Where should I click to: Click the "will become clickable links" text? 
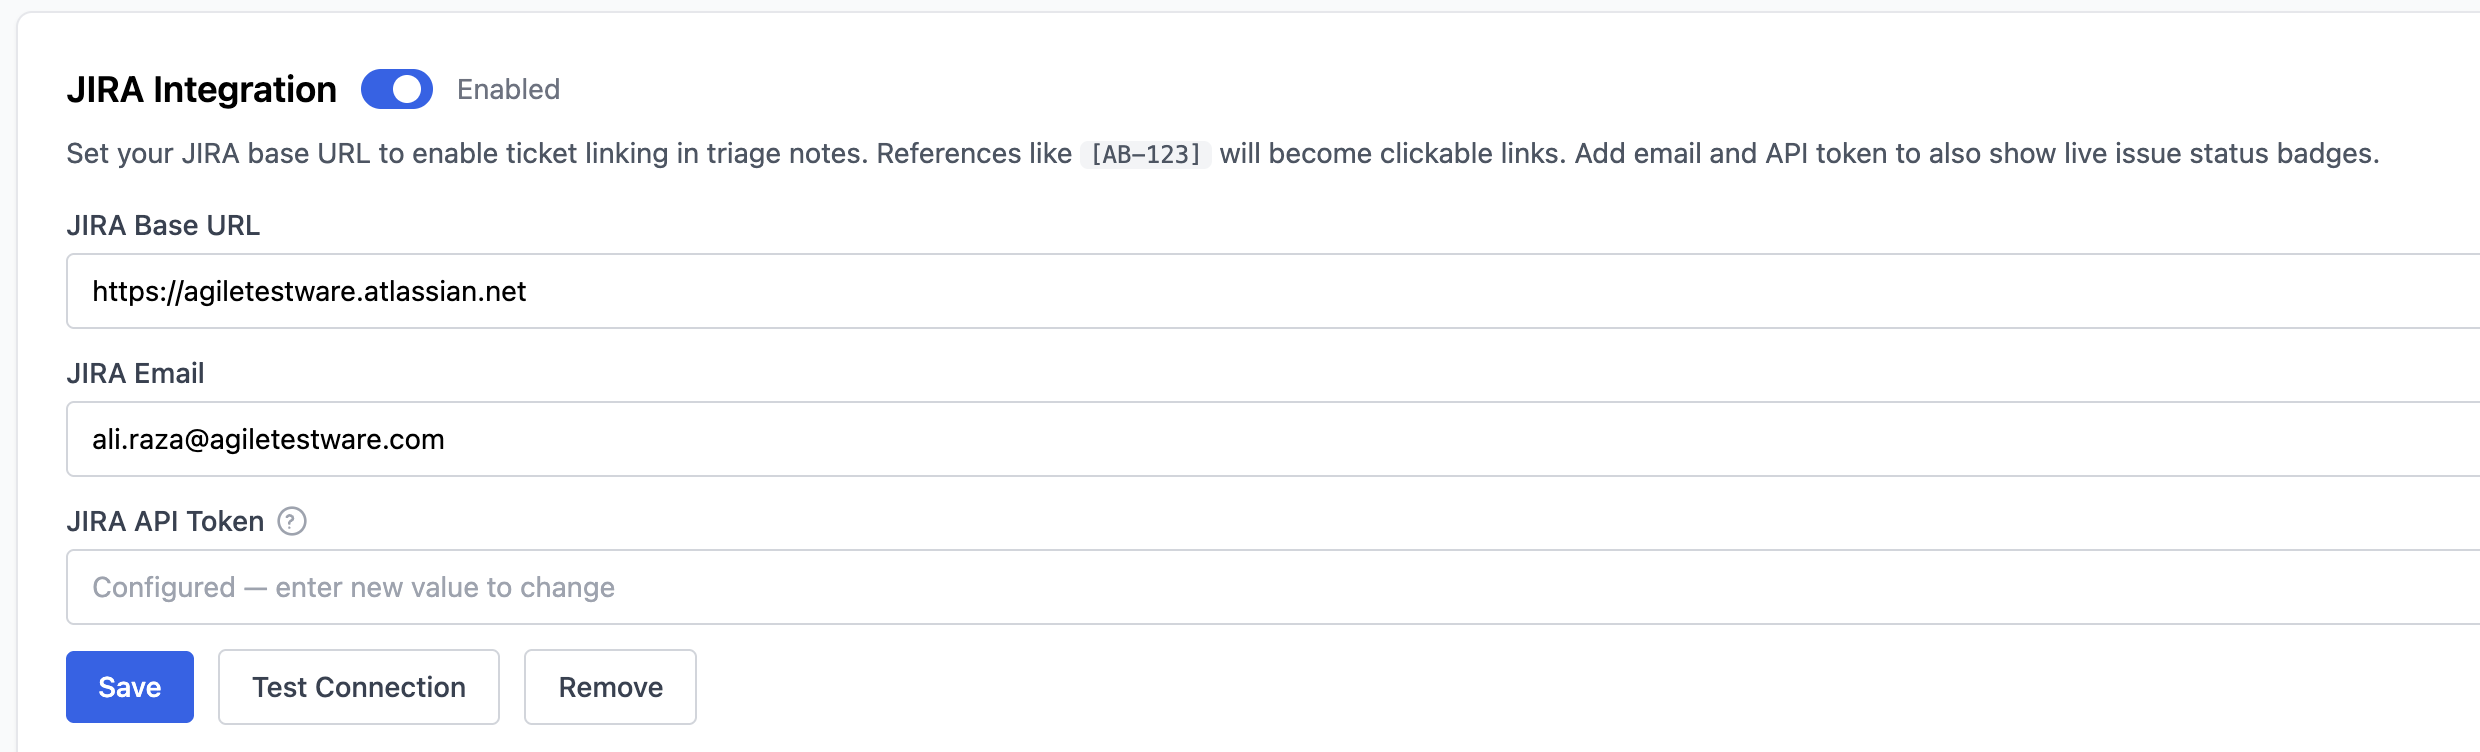(x=1392, y=153)
